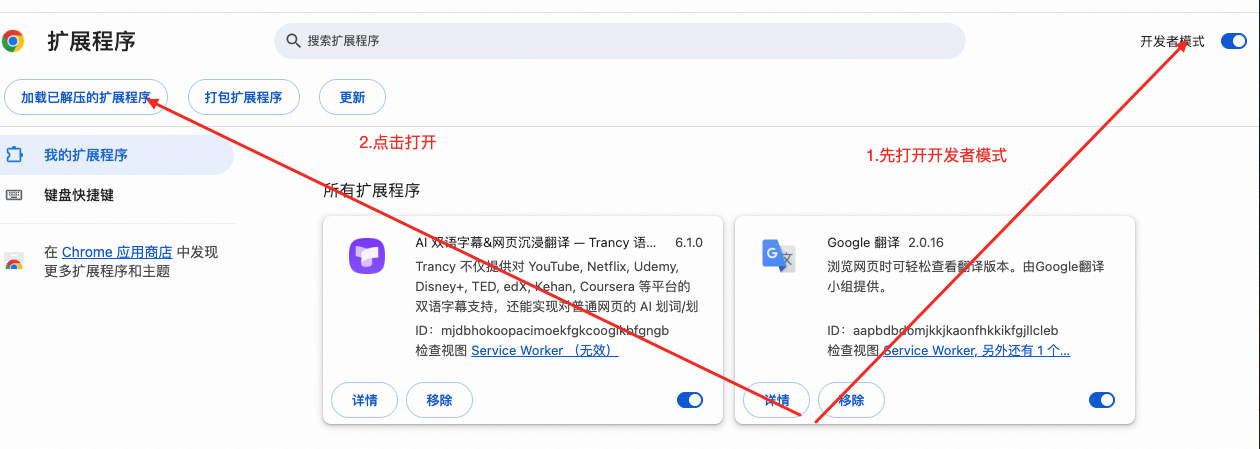Click the purple Trancy extension icon
Viewport: 1260px width, 449px height.
(x=367, y=256)
